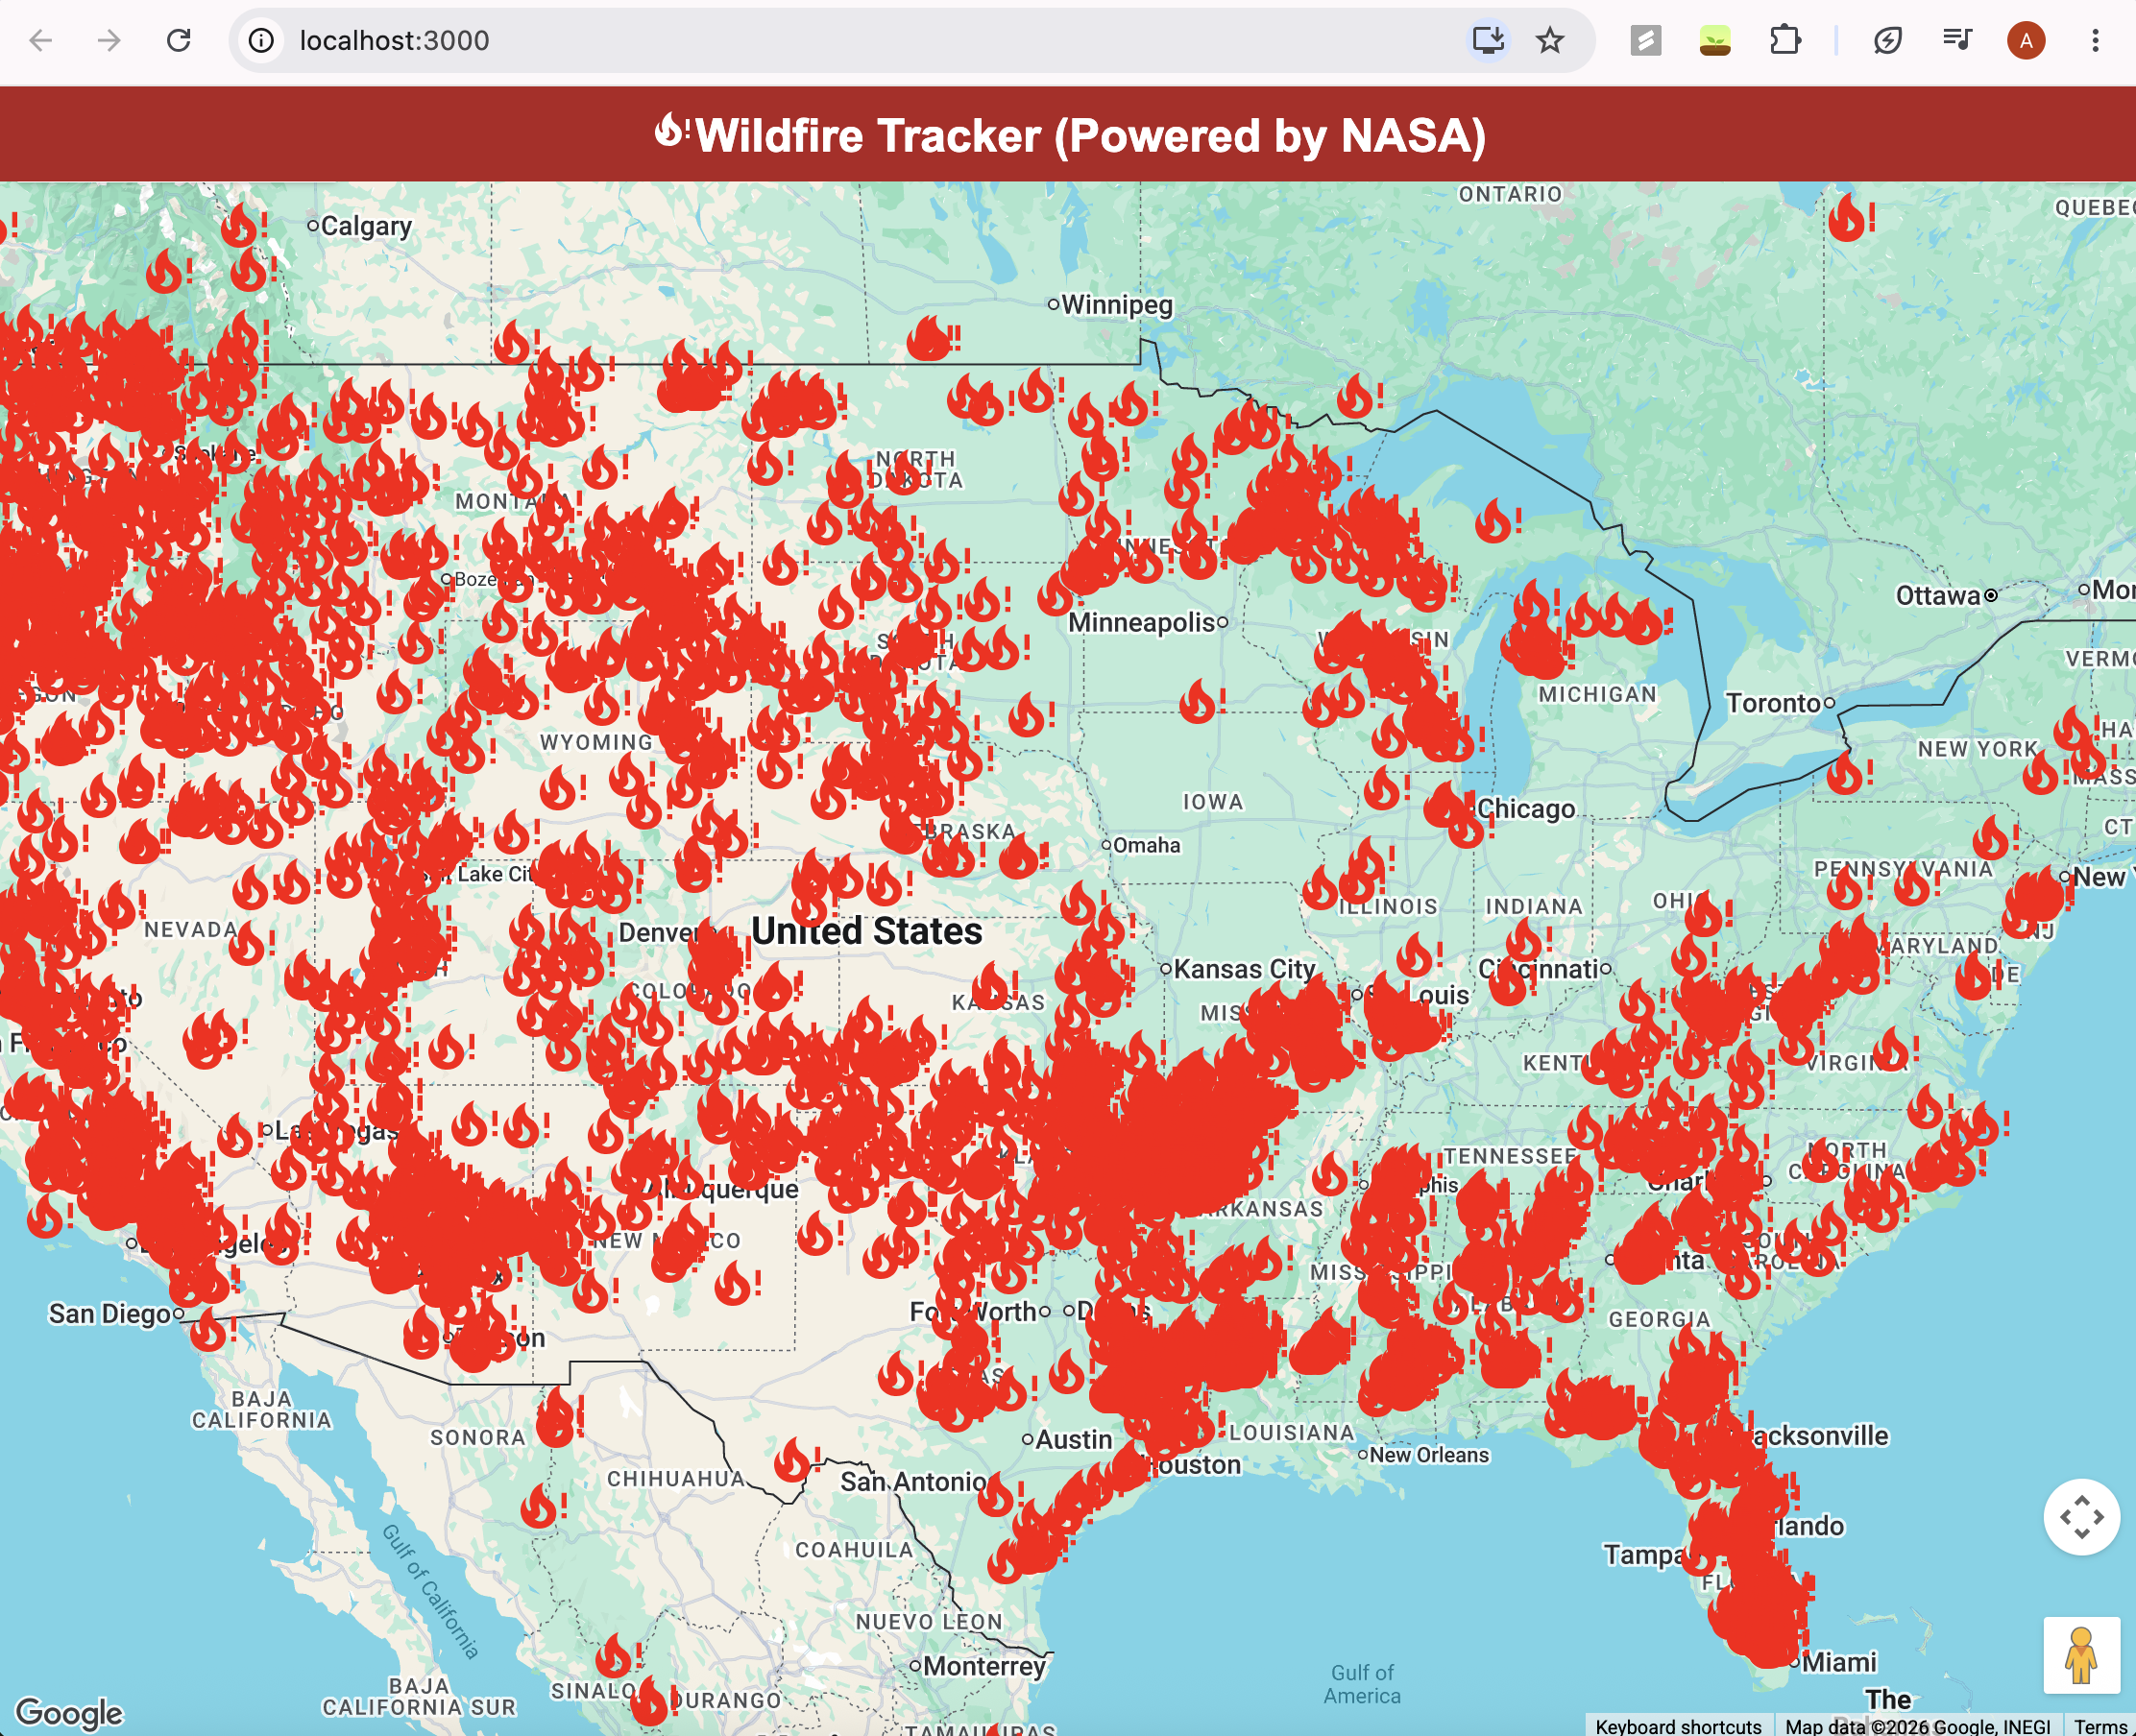The image size is (2136, 1736).
Task: Click the Minneapolis city label
Action: click(x=1146, y=623)
